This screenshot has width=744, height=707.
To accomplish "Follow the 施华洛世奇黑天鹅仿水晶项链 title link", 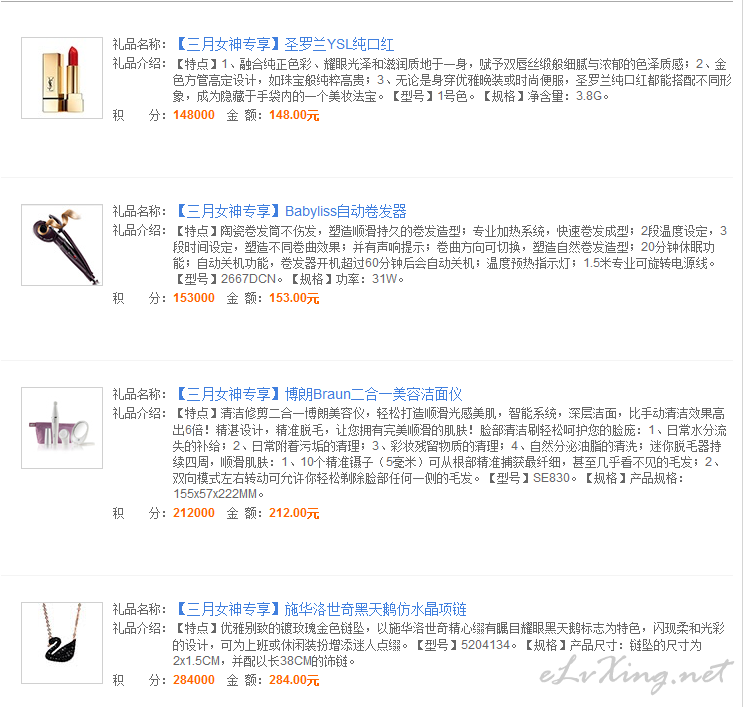I will pyautogui.click(x=321, y=609).
